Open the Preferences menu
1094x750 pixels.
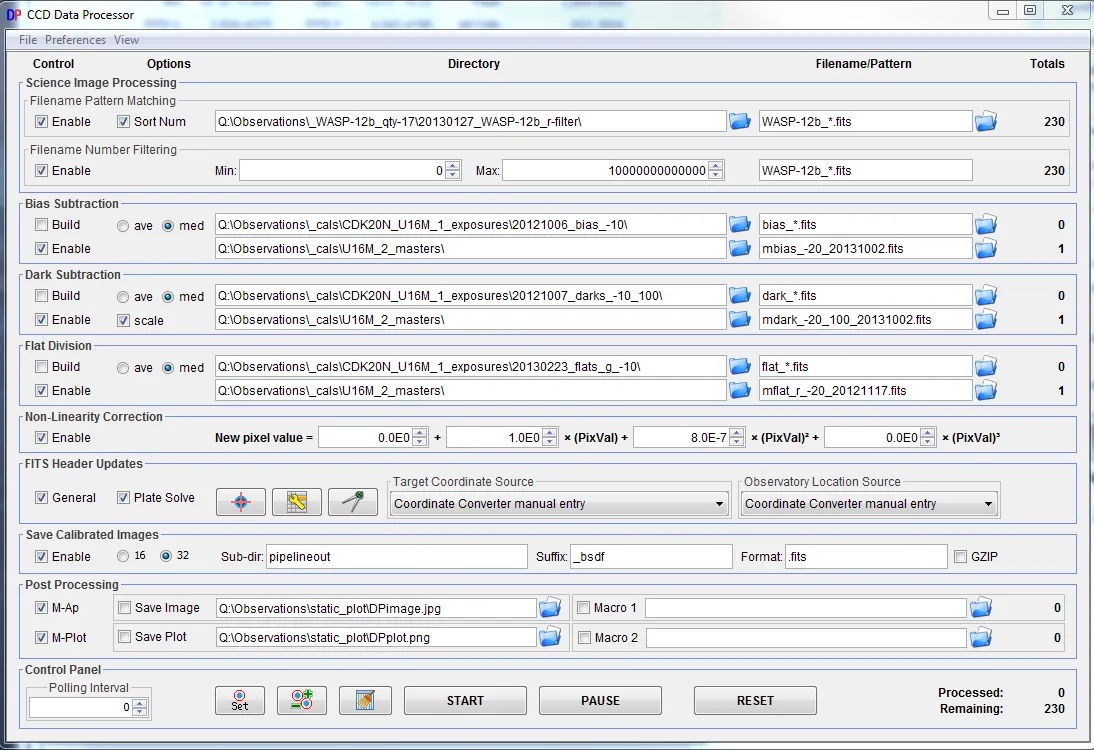pyautogui.click(x=75, y=40)
